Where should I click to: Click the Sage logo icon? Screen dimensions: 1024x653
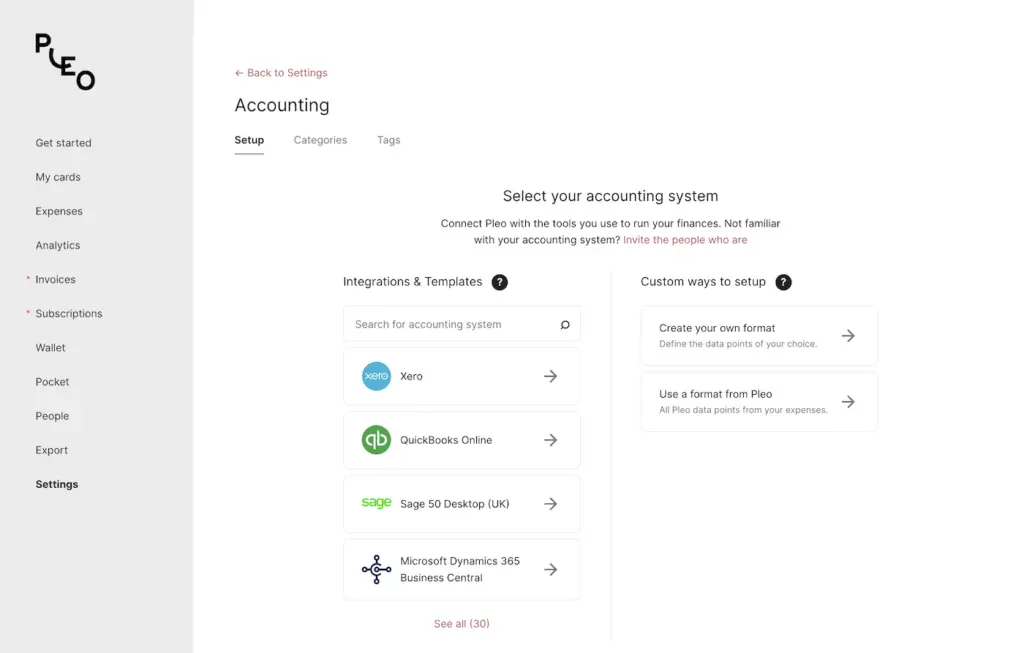[376, 503]
